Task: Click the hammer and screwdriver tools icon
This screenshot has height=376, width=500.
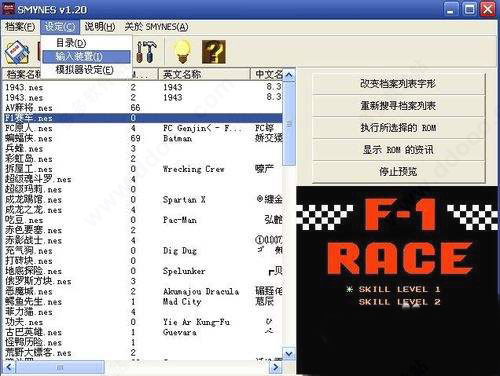Action: coord(147,52)
